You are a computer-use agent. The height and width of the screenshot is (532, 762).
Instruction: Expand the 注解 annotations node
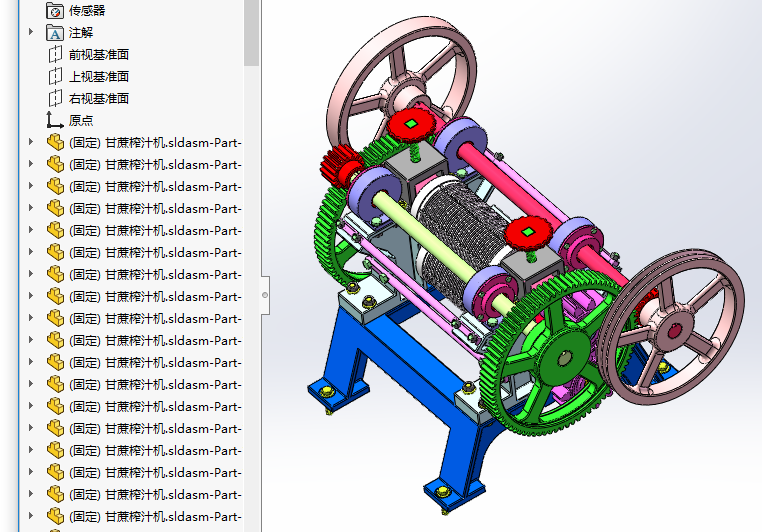[31, 32]
